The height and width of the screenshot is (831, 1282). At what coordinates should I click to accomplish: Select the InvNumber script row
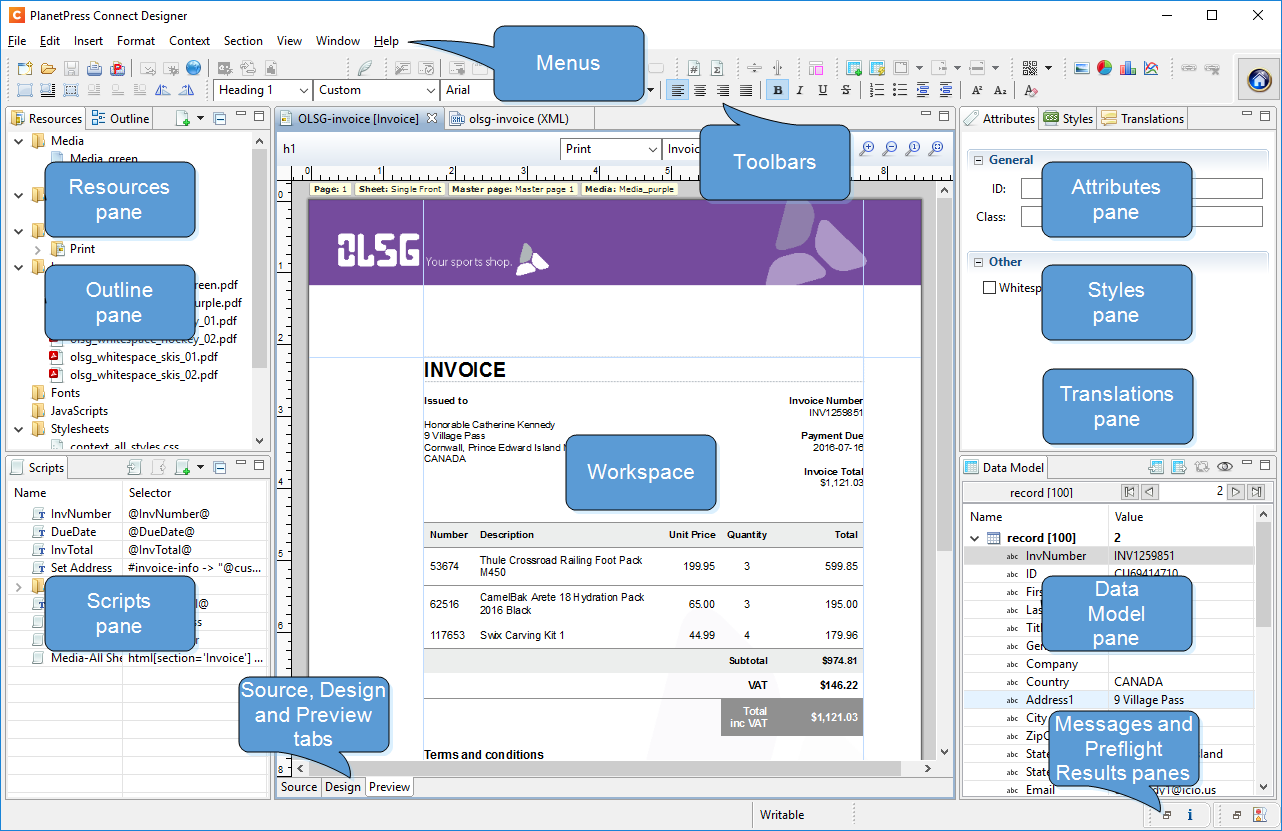pyautogui.click(x=138, y=514)
